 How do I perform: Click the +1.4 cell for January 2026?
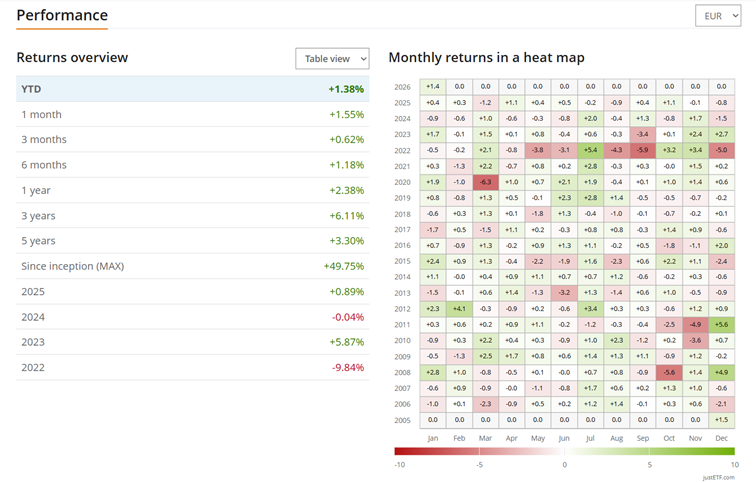432,87
